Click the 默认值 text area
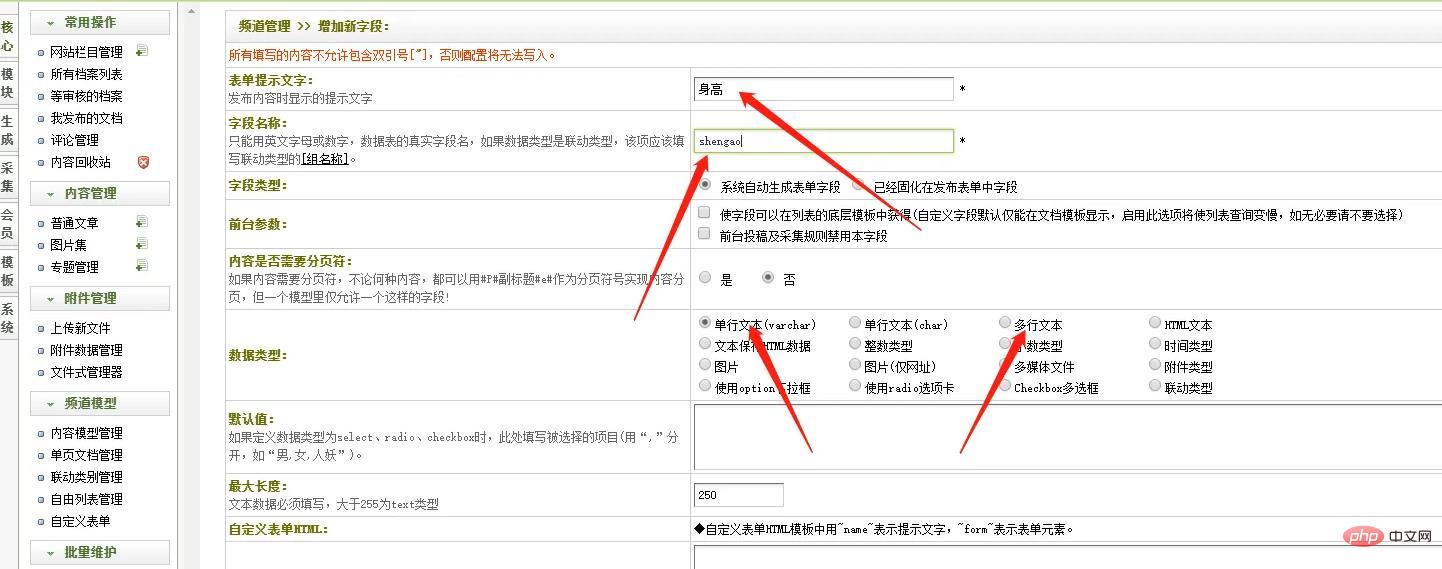The height and width of the screenshot is (569, 1442). [x=1066, y=436]
